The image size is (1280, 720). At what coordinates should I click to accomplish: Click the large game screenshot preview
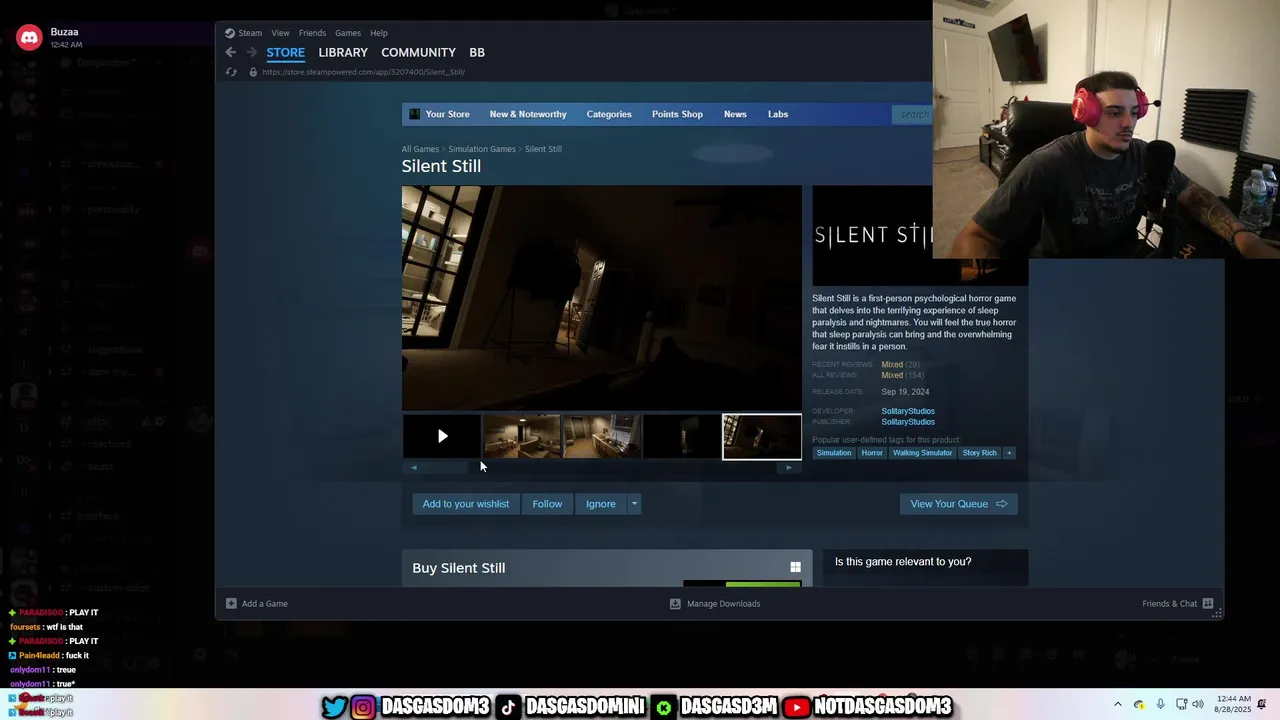click(x=601, y=298)
